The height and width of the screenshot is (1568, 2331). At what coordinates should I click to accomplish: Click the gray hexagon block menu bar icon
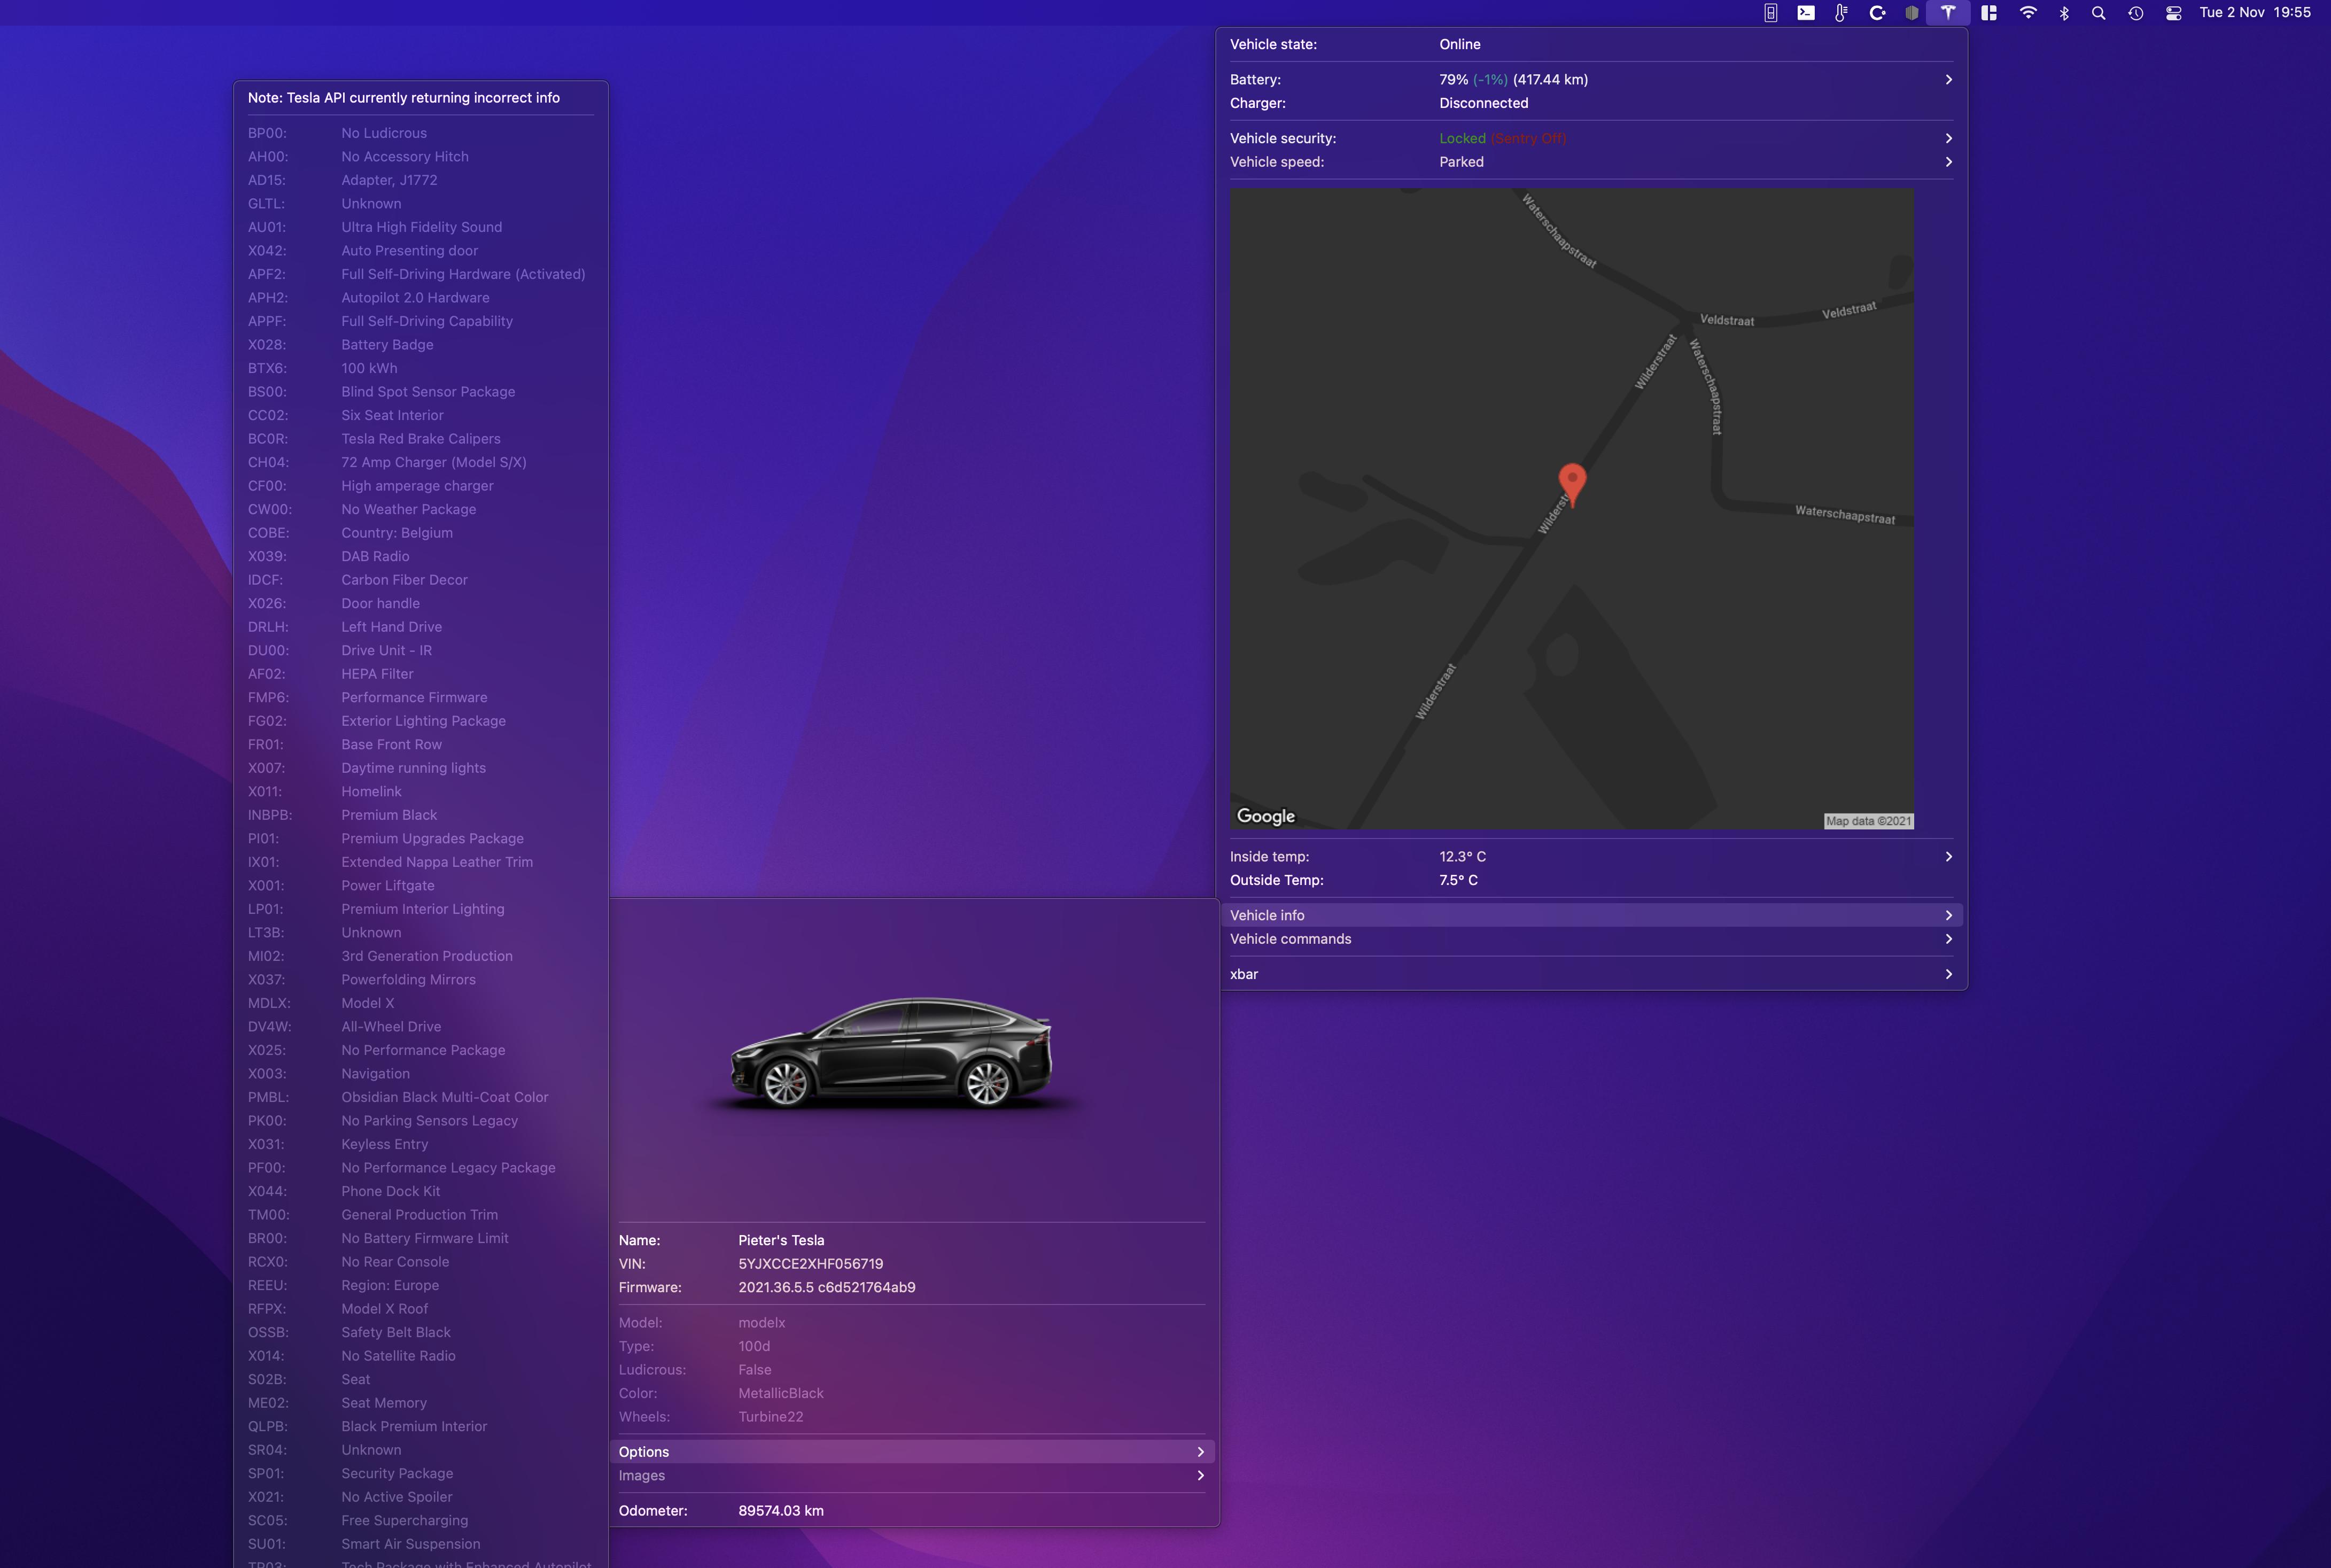1912,13
